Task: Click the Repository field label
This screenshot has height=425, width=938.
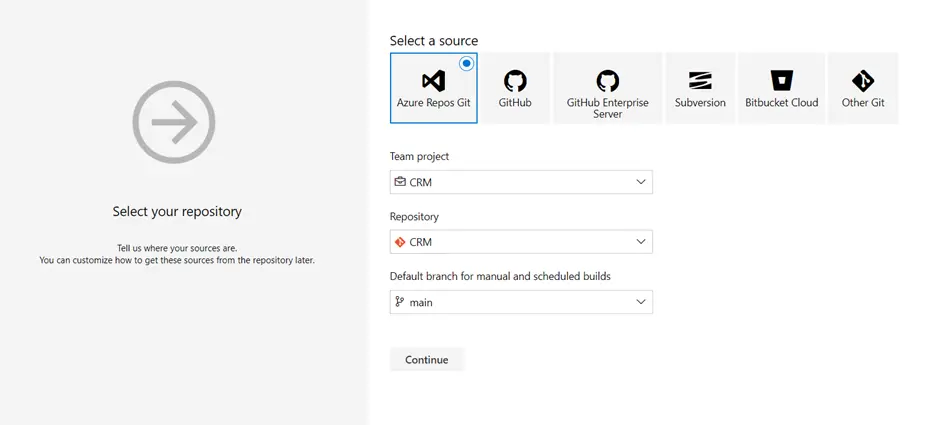Action: click(414, 217)
